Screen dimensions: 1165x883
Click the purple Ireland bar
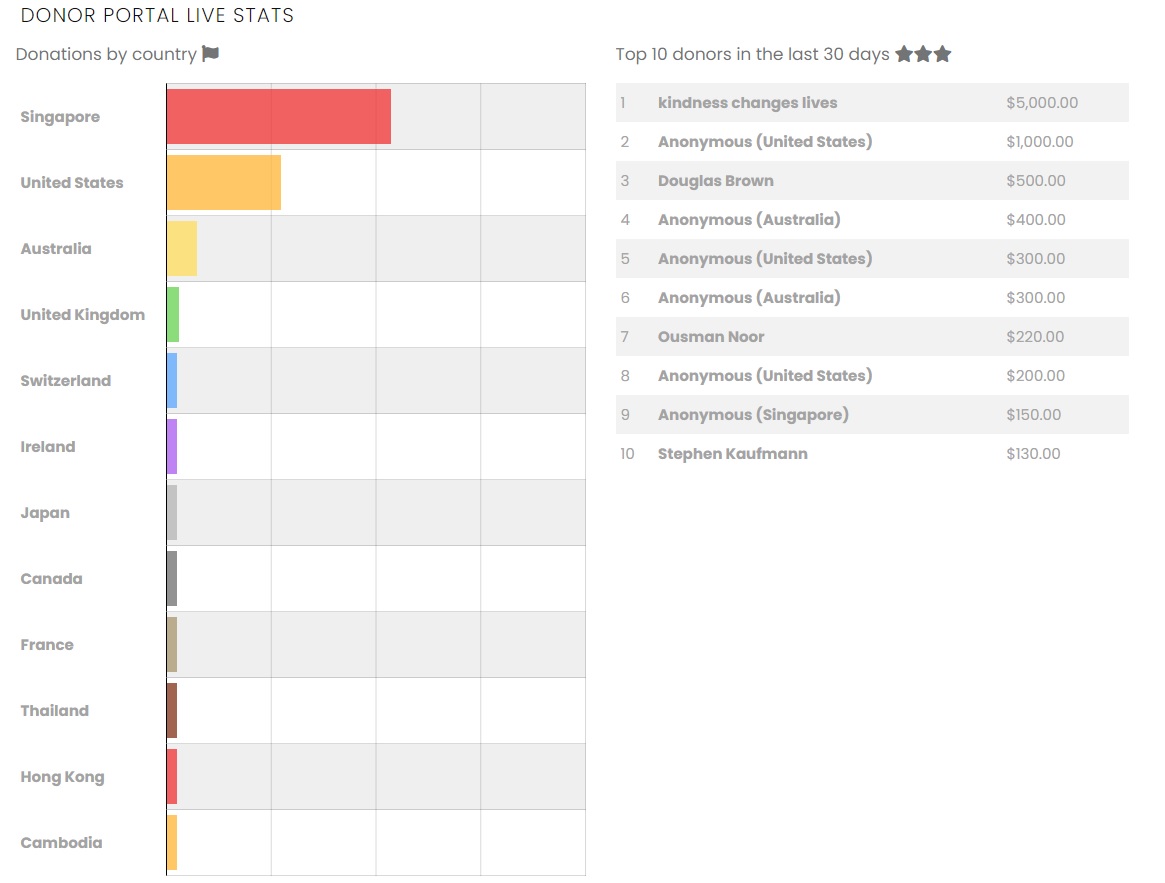(172, 447)
